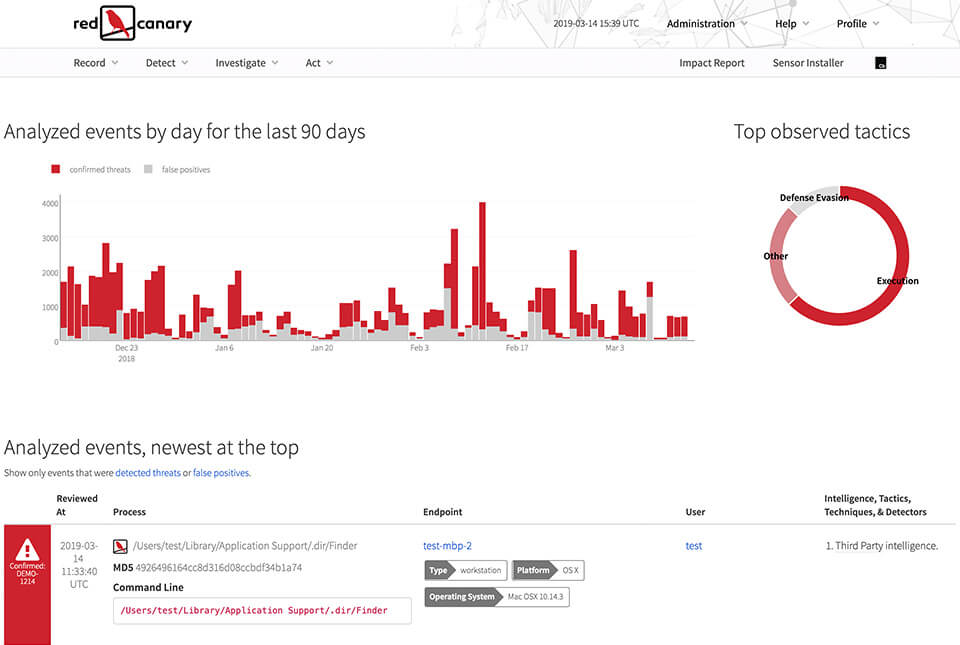Click the Carbon Black sensor icon in top toolbar
This screenshot has height=645, width=960.
point(879,62)
